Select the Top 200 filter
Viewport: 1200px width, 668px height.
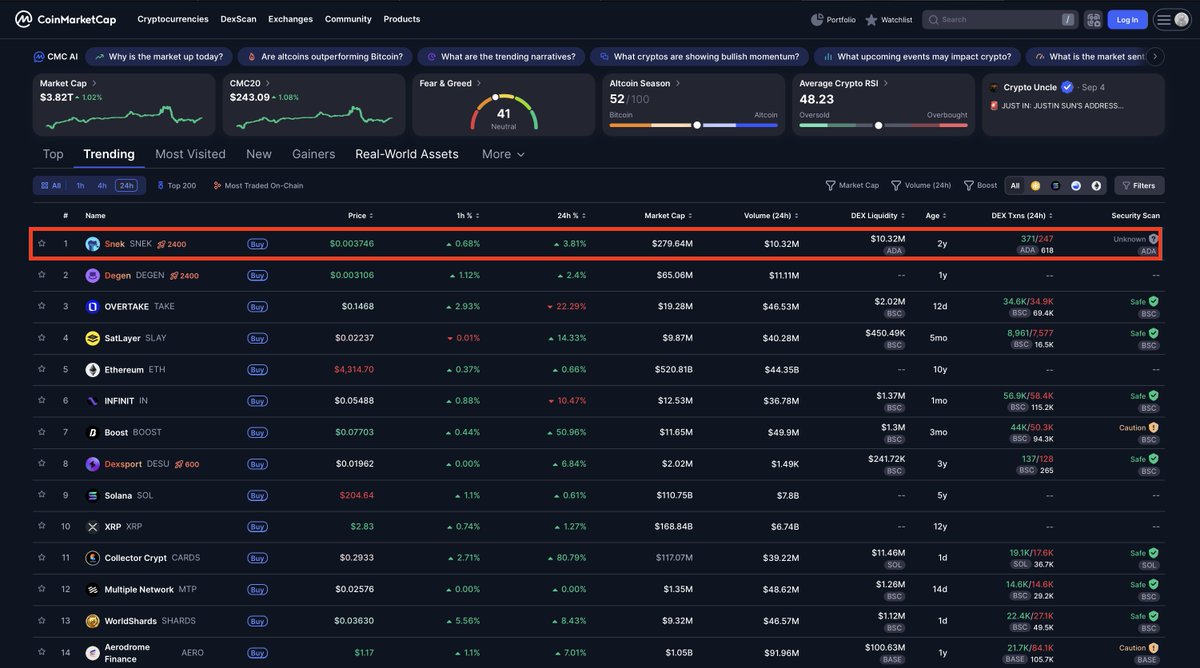click(176, 185)
